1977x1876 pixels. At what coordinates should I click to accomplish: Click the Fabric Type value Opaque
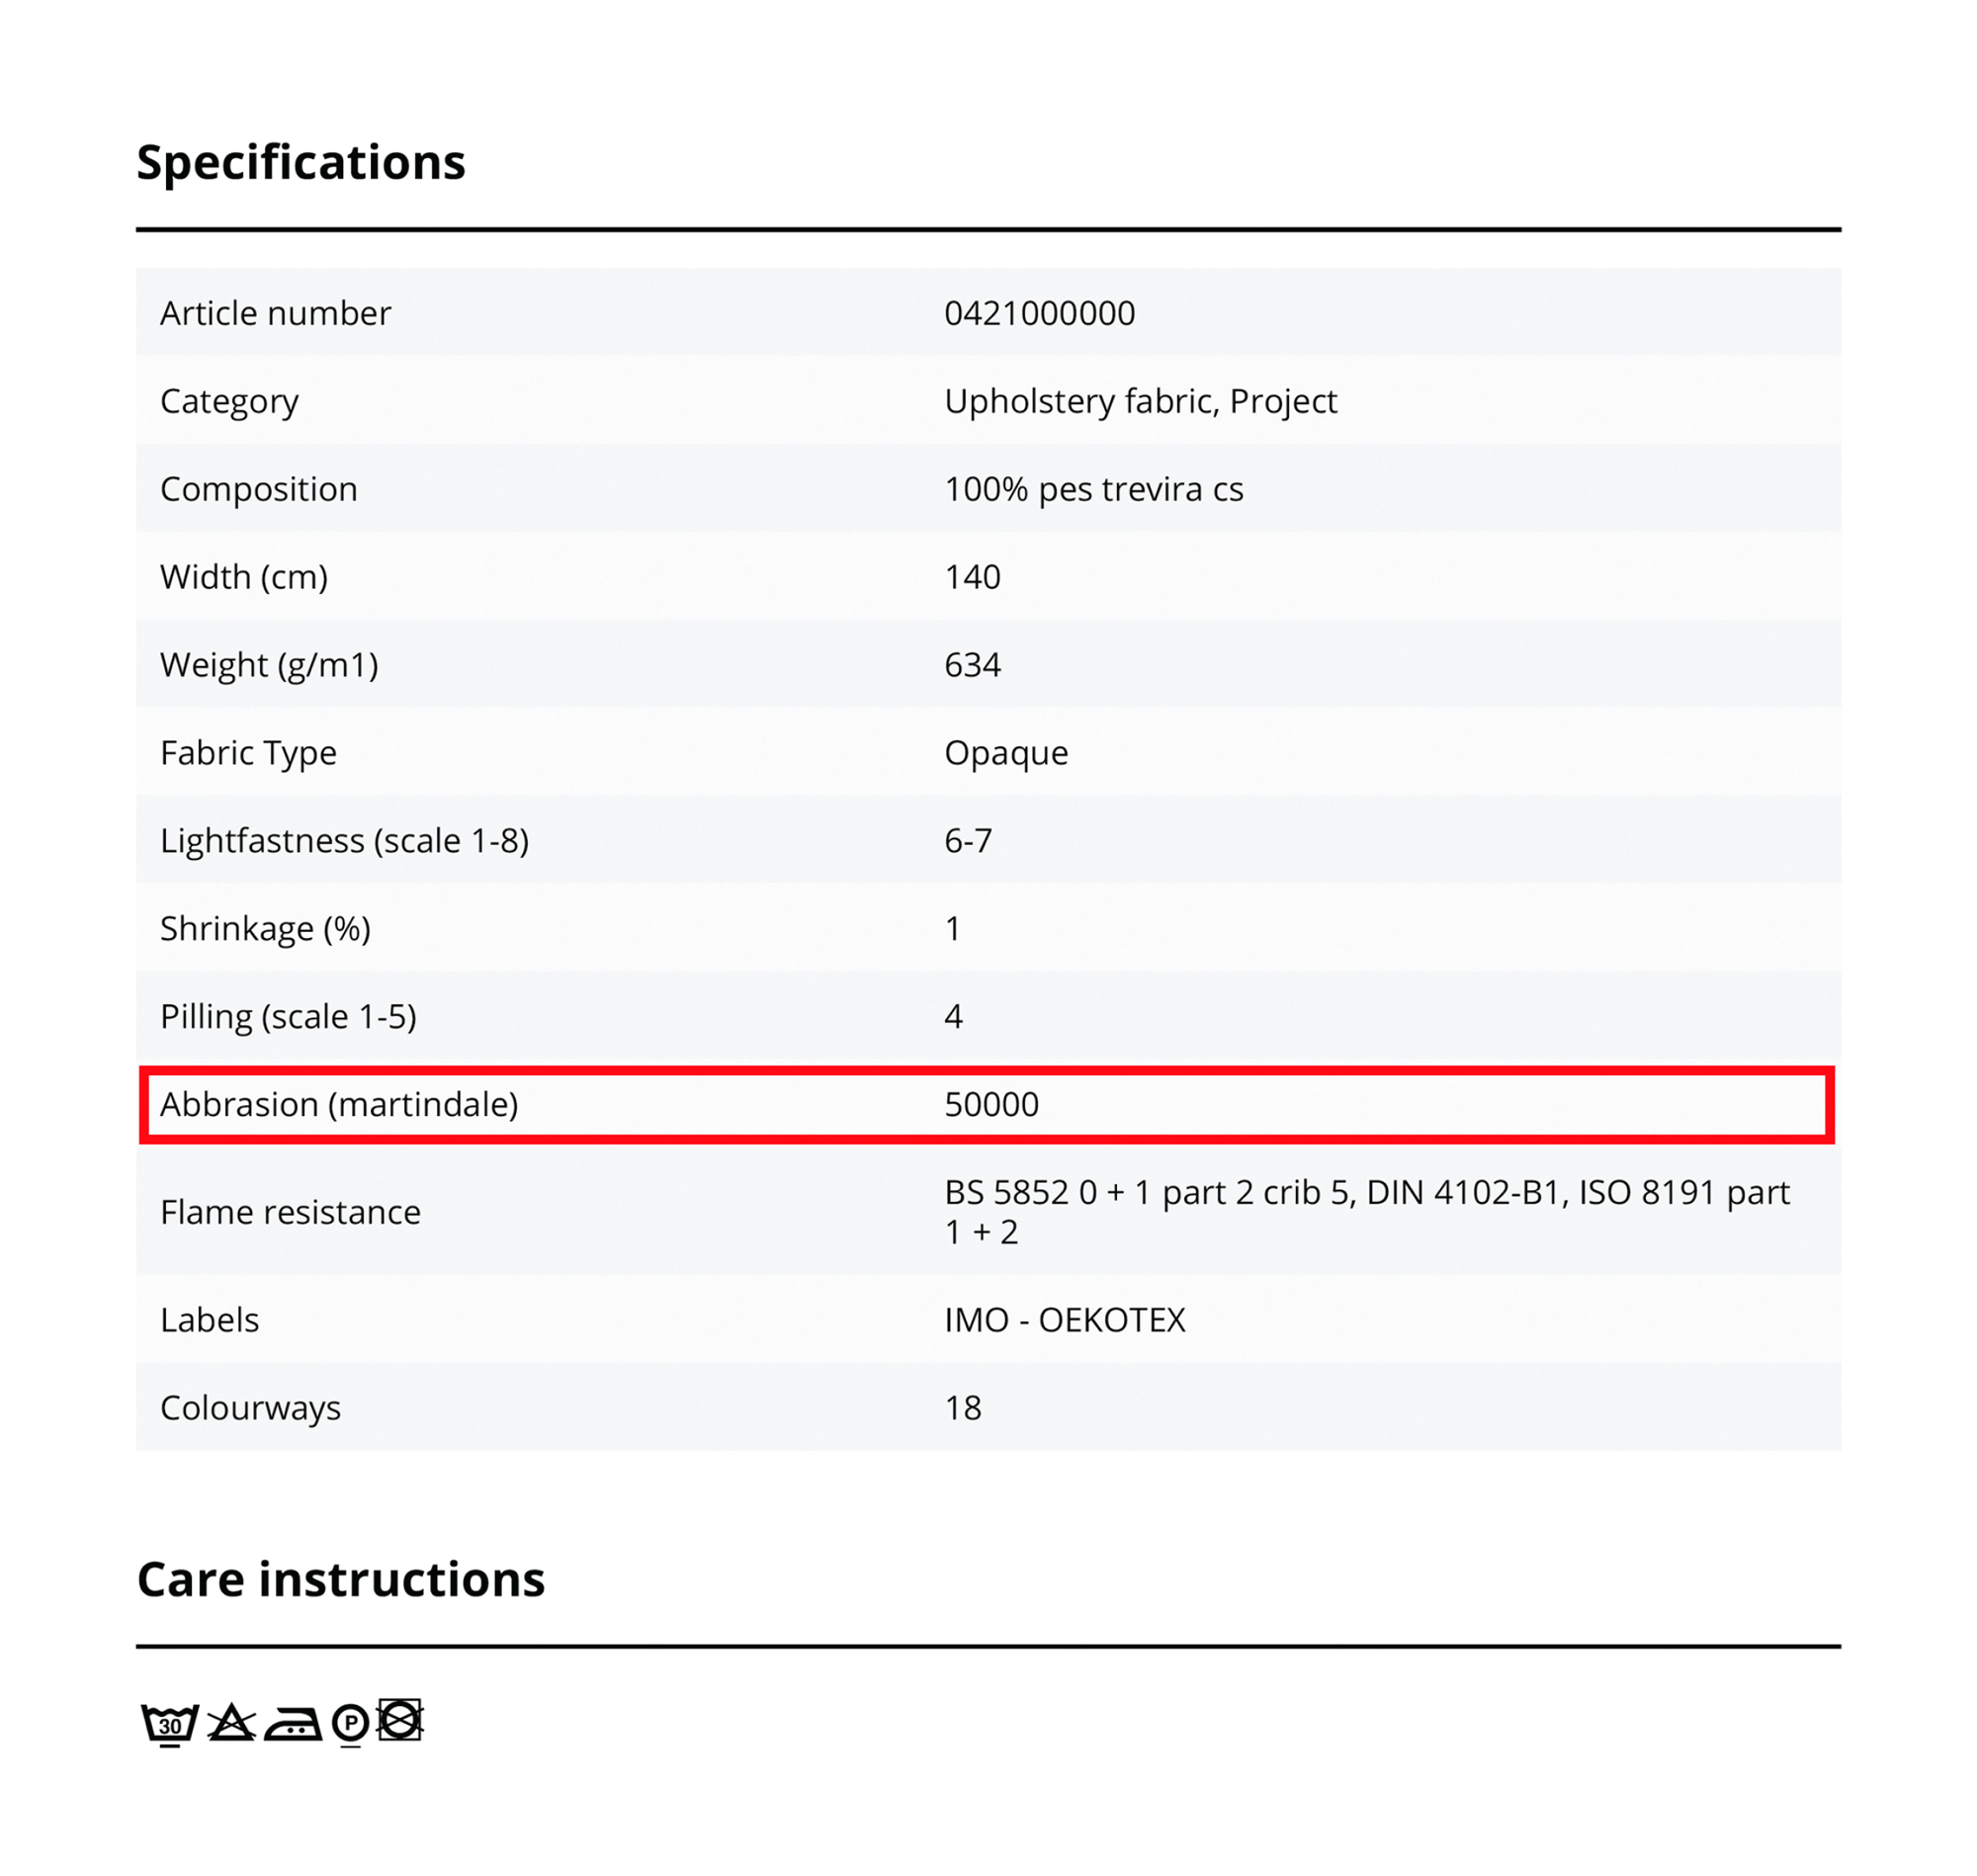click(x=1006, y=753)
